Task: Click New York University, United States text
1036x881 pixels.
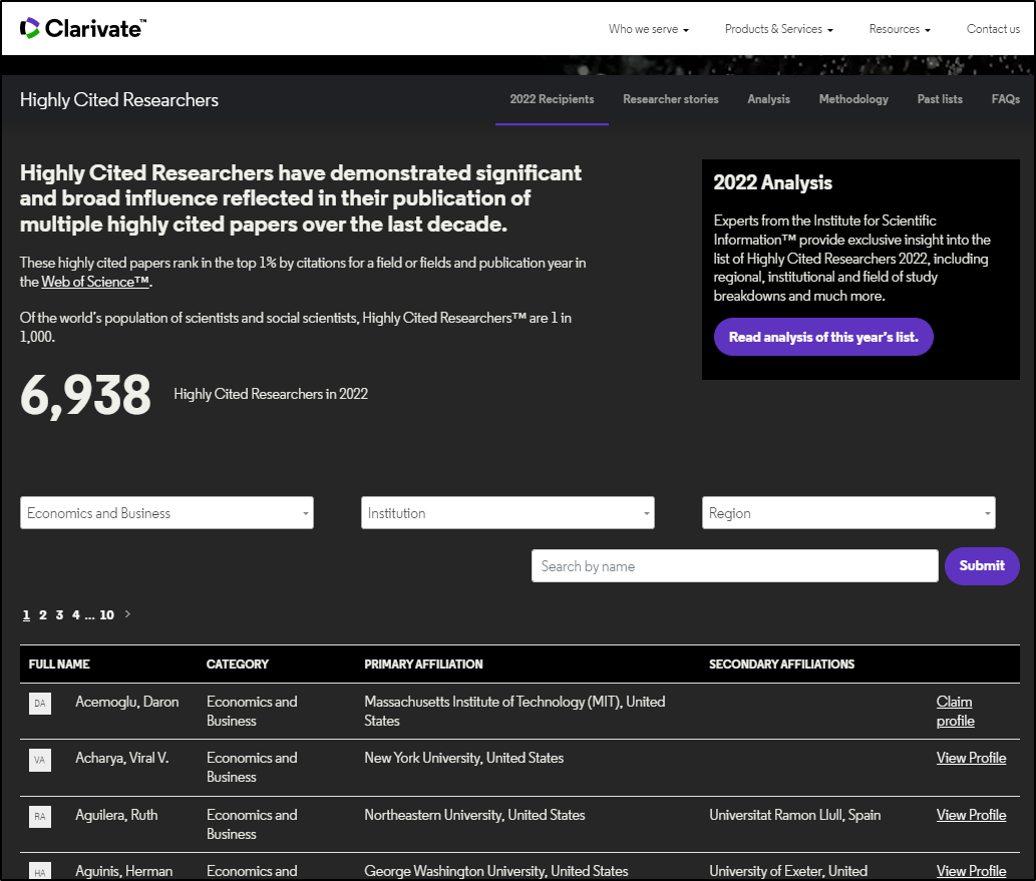Action: 464,758
